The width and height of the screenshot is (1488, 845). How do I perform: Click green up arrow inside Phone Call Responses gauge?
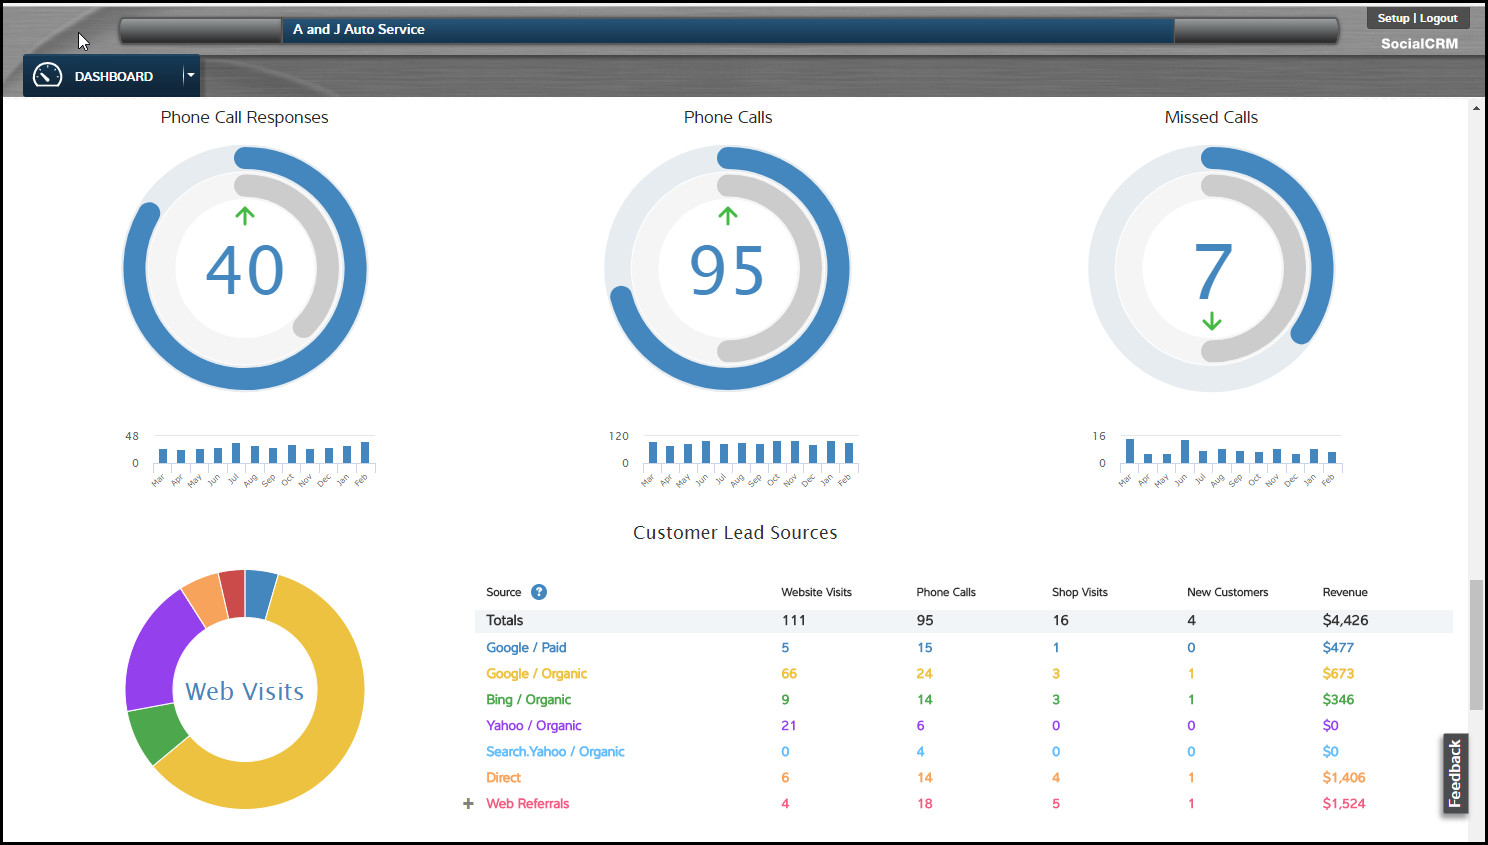(244, 214)
